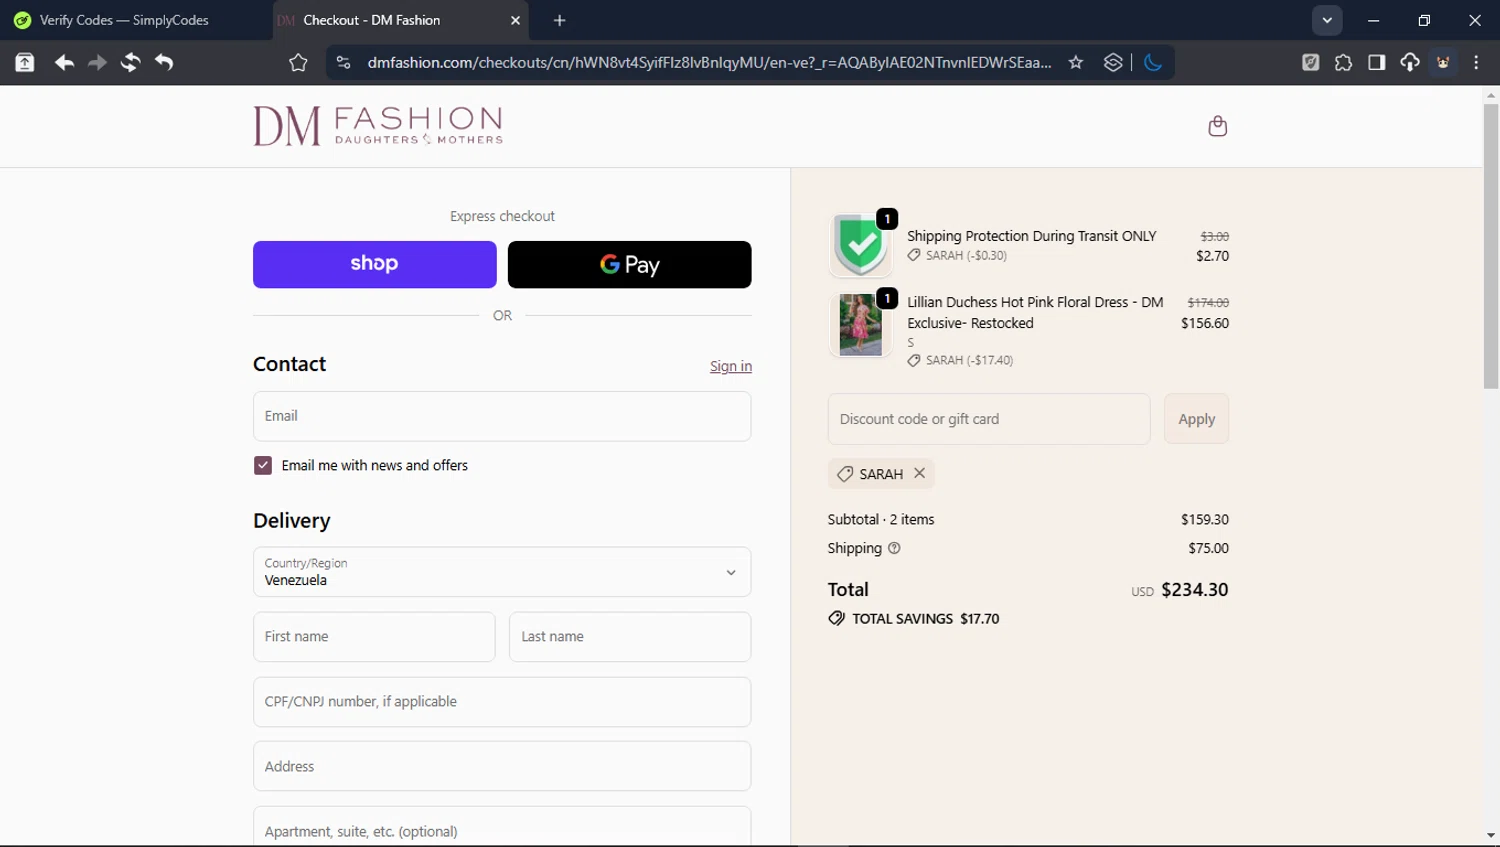Click the layered stack icon in address bar

pyautogui.click(x=1113, y=62)
